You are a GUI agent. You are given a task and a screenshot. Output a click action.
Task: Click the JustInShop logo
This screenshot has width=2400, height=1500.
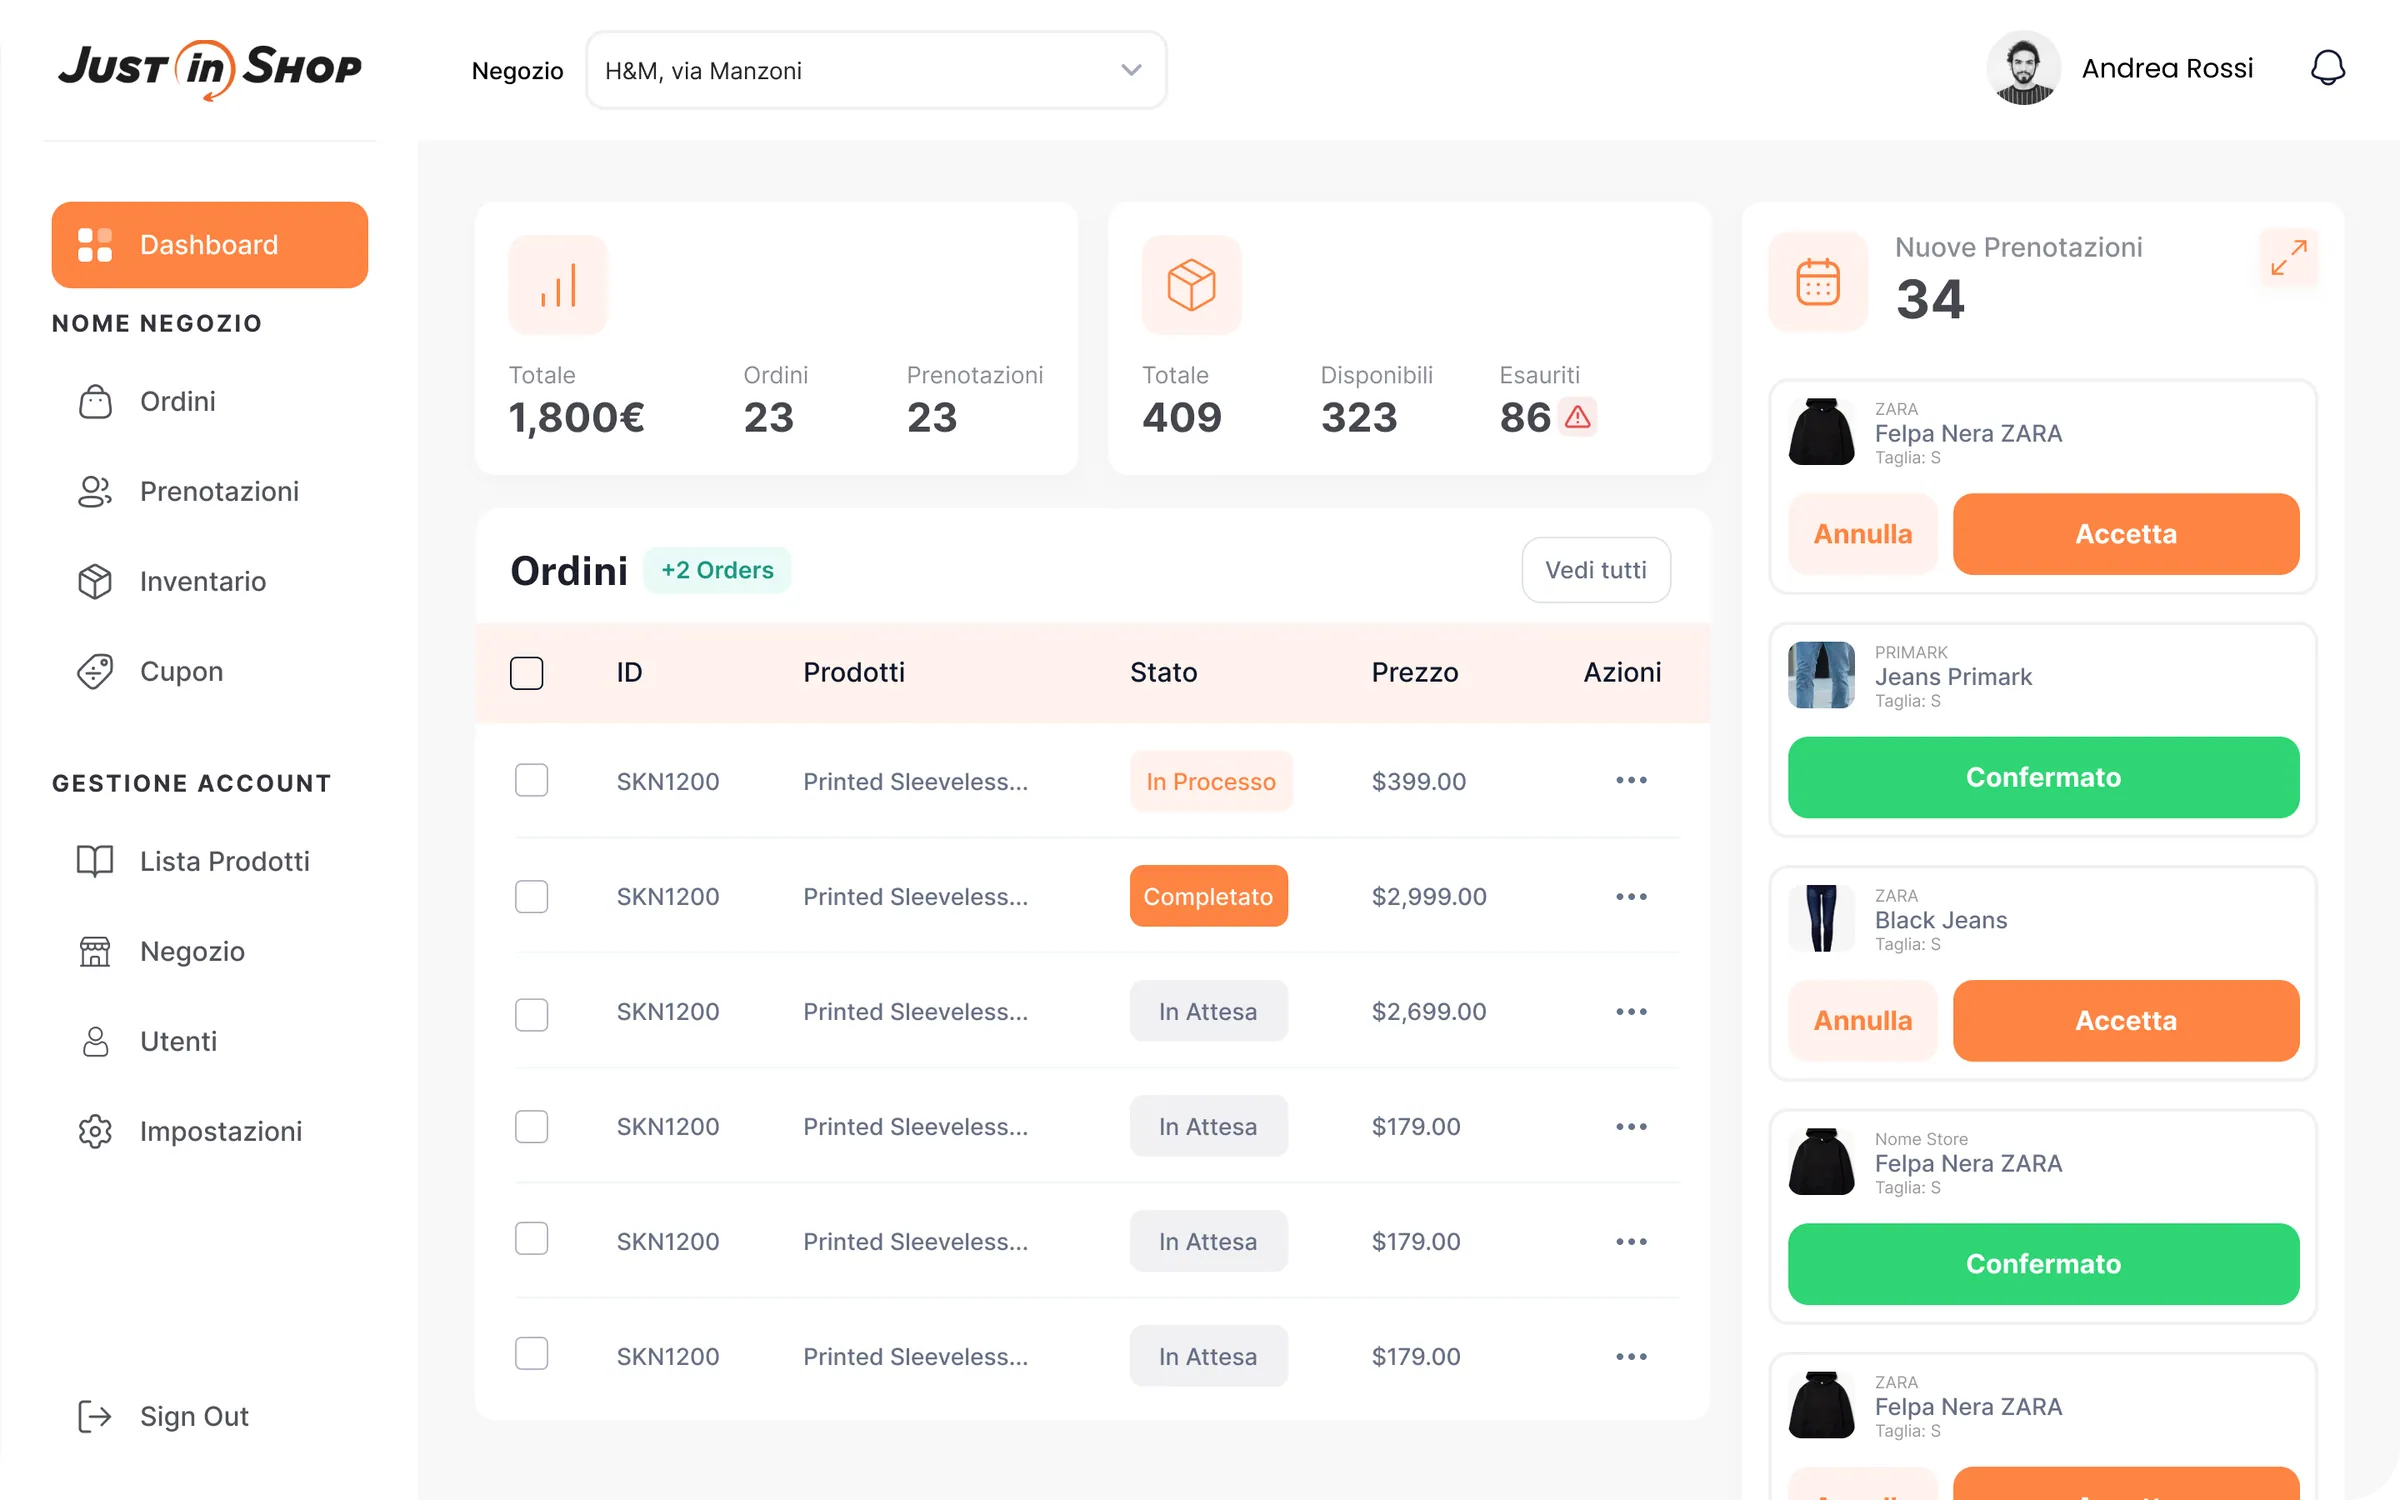tap(210, 68)
